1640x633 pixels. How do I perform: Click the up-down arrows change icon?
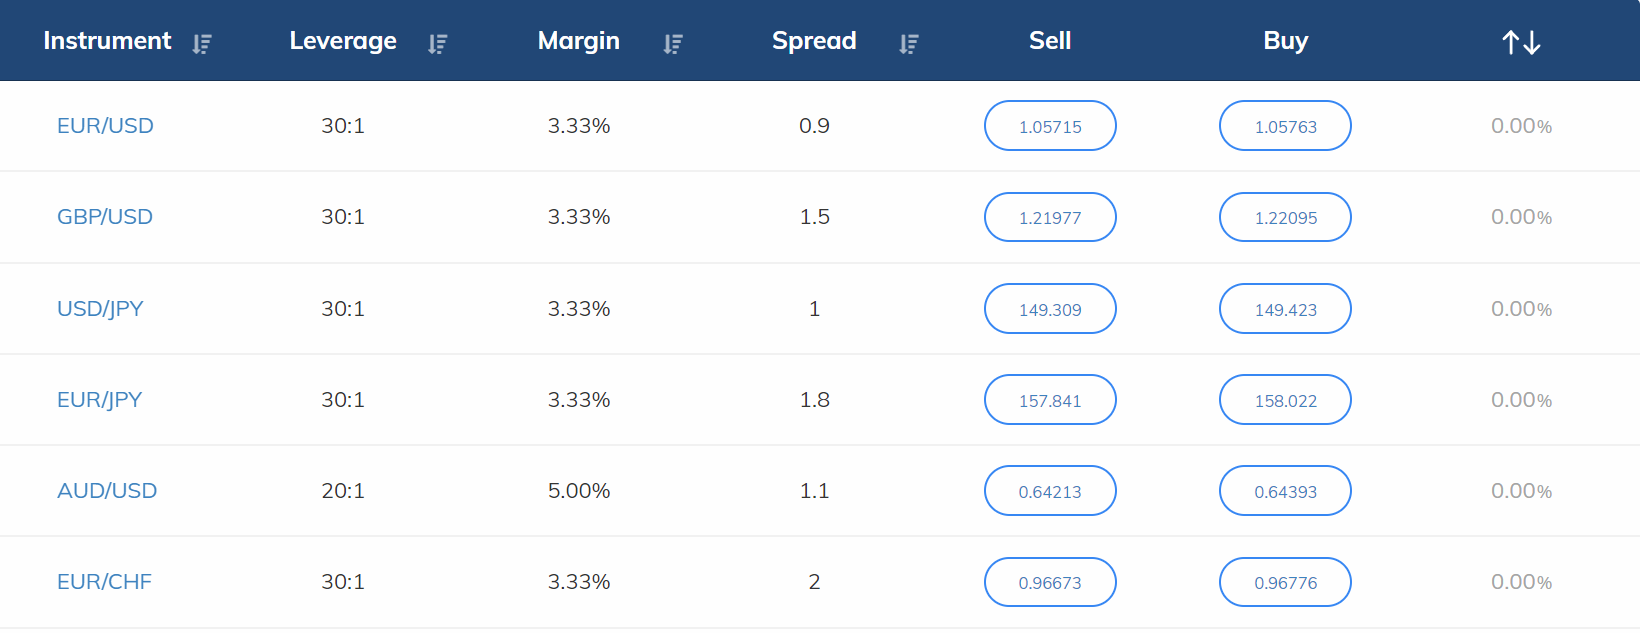pyautogui.click(x=1521, y=42)
